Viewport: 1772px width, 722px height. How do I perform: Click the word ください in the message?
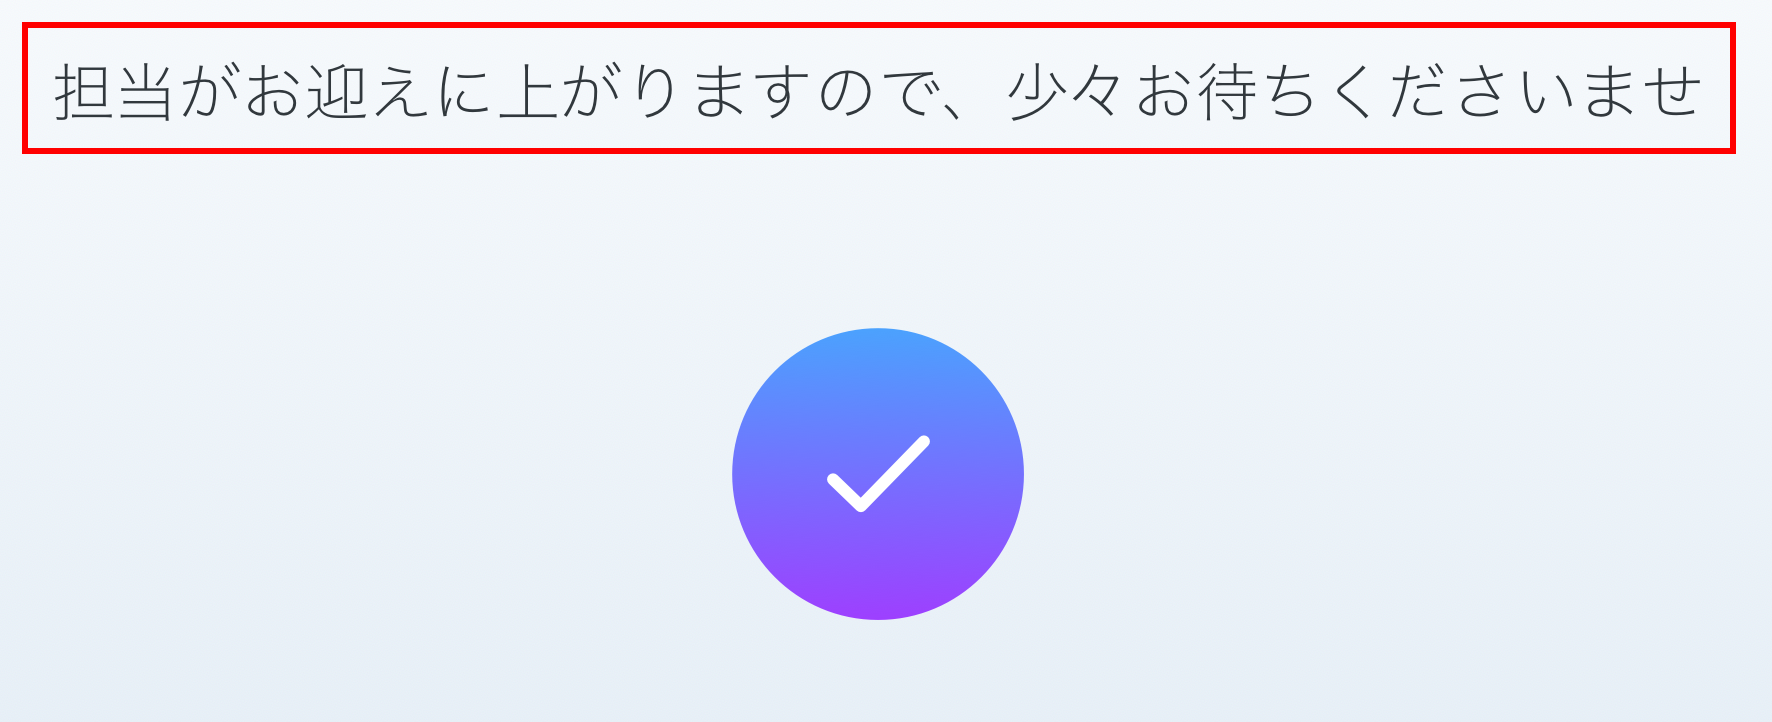coord(1449,91)
